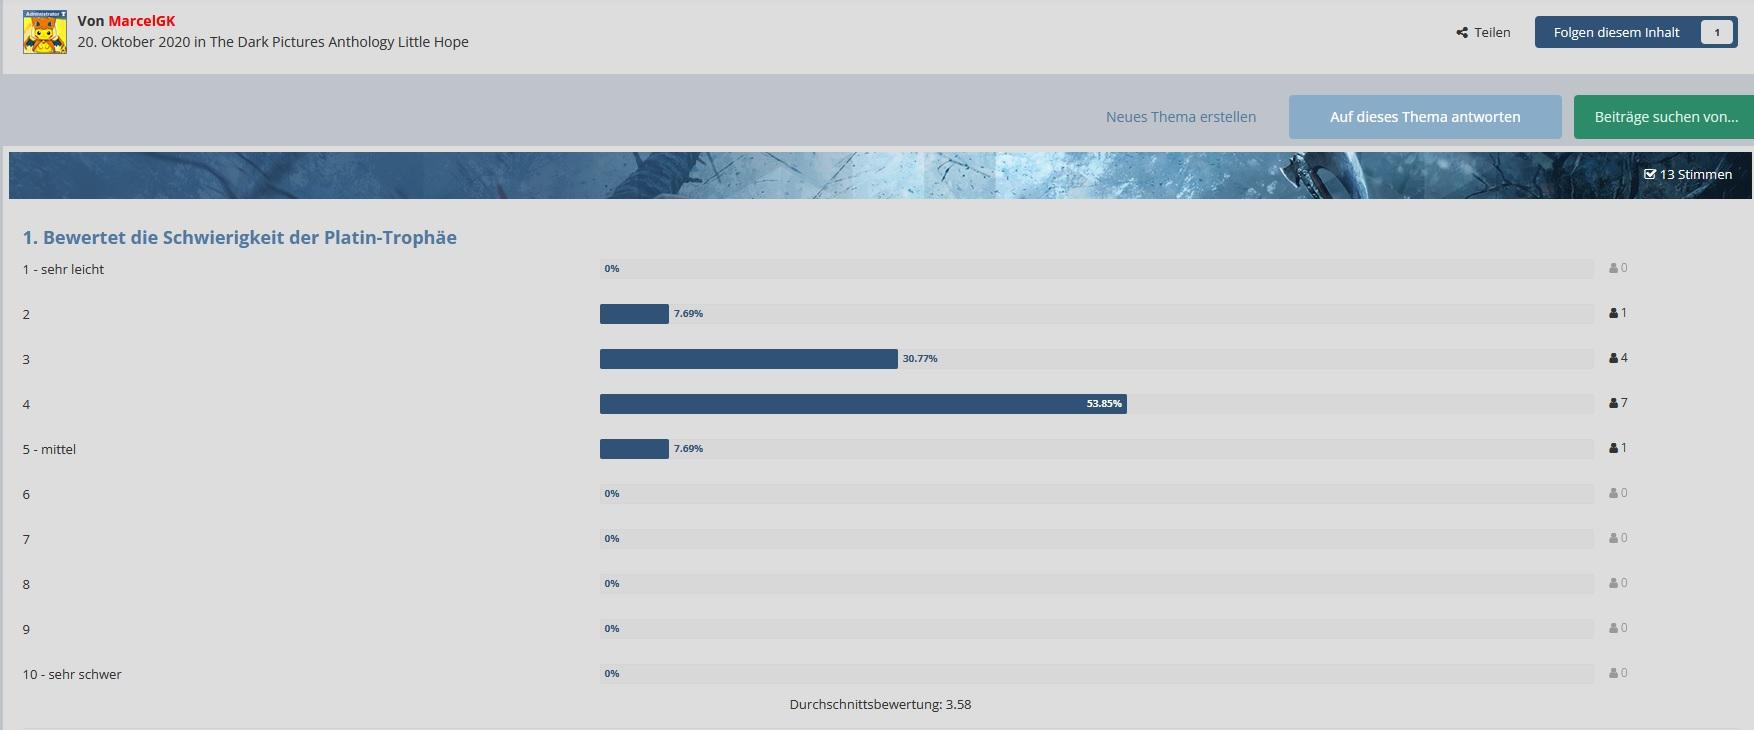Viewport: 1754px width, 730px height.
Task: Click voter icon for rating 2
Action: click(1613, 313)
